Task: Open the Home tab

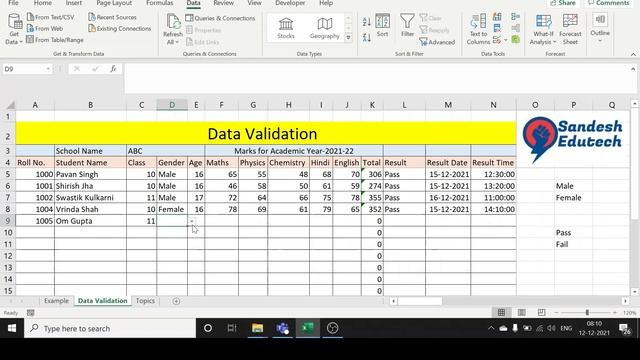Action: (x=42, y=3)
